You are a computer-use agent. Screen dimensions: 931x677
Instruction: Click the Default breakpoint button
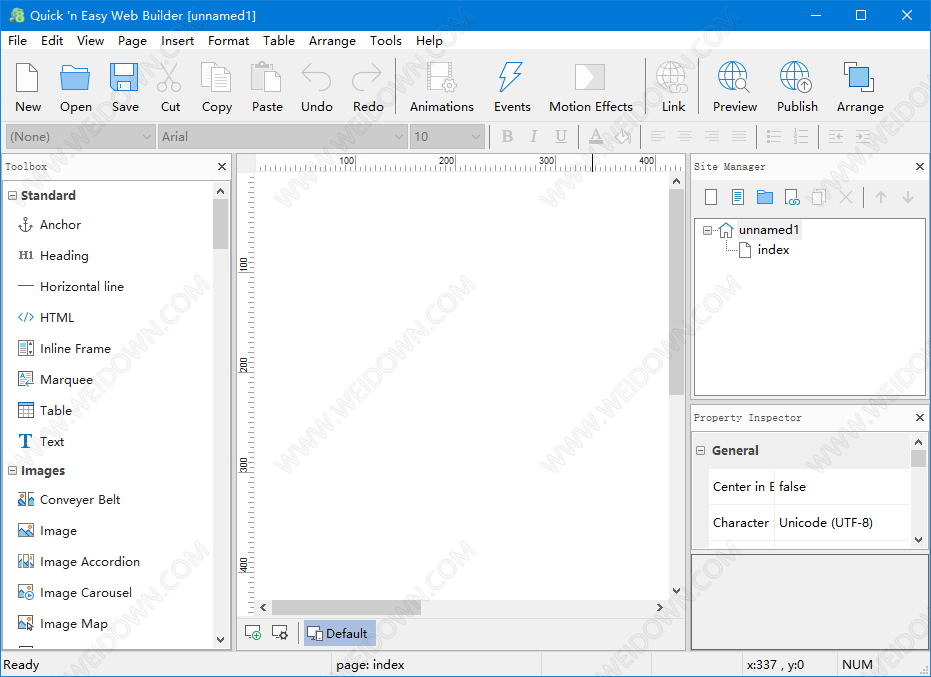point(339,633)
